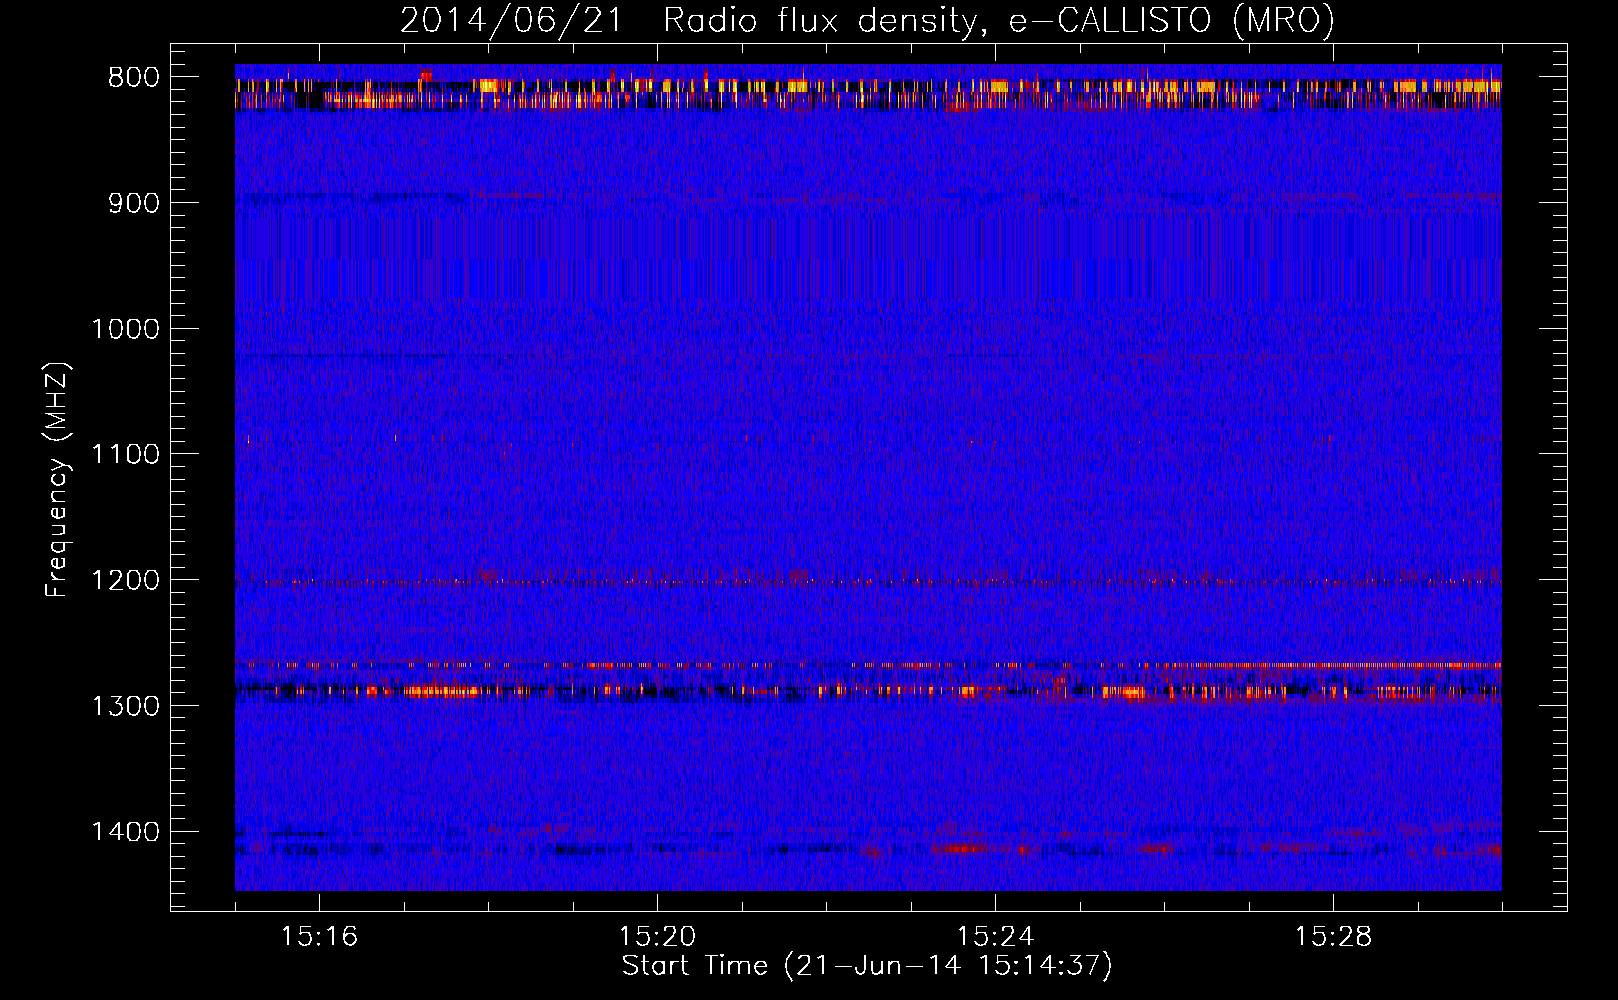Click the 900 frequency tick label
1618x1000 pixels.
coord(133,203)
